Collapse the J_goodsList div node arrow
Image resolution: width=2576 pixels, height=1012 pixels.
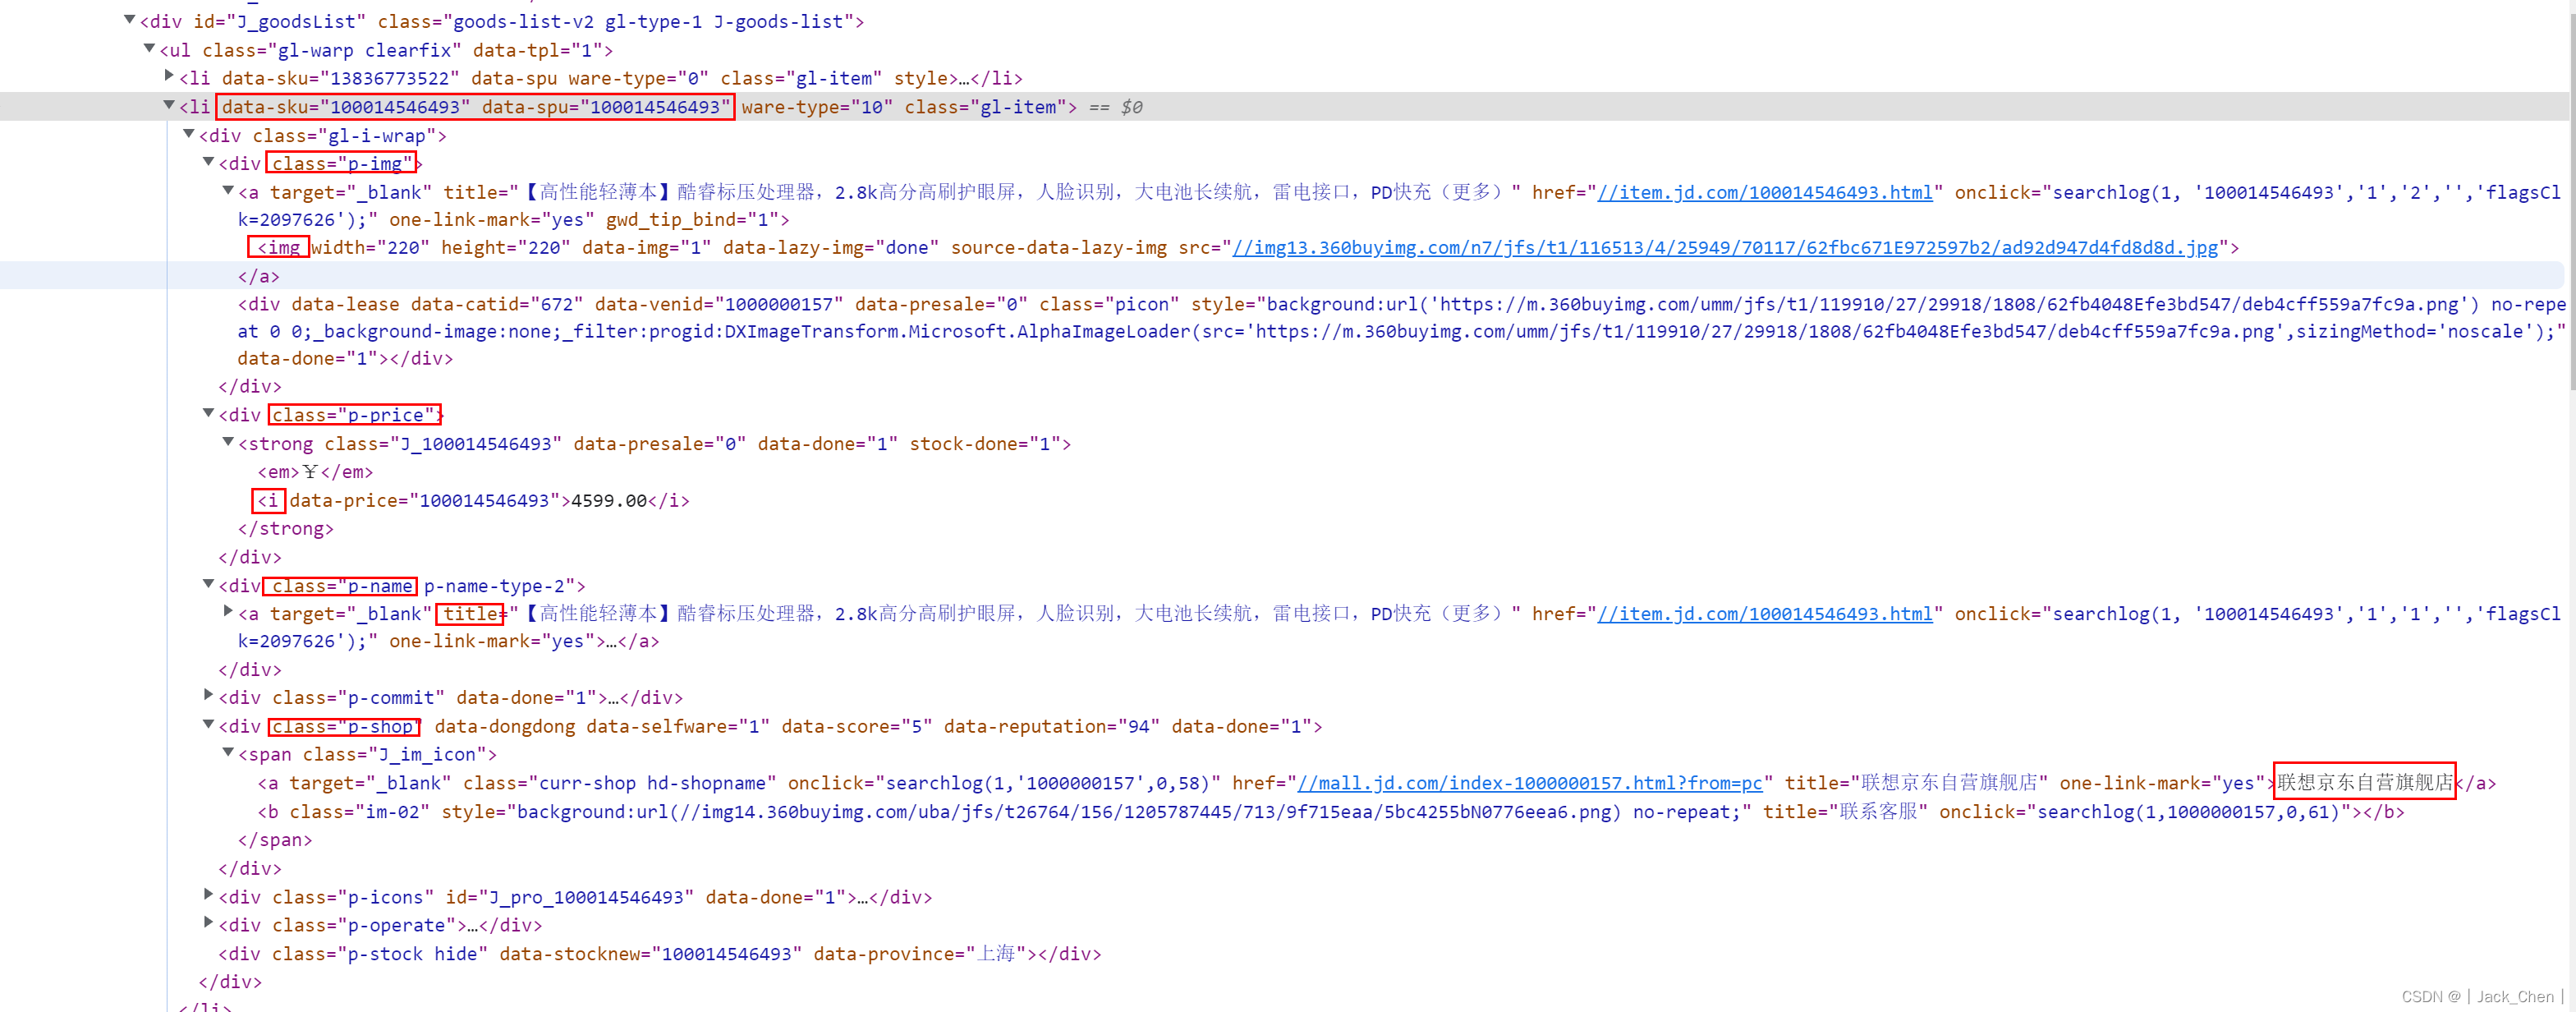(129, 19)
